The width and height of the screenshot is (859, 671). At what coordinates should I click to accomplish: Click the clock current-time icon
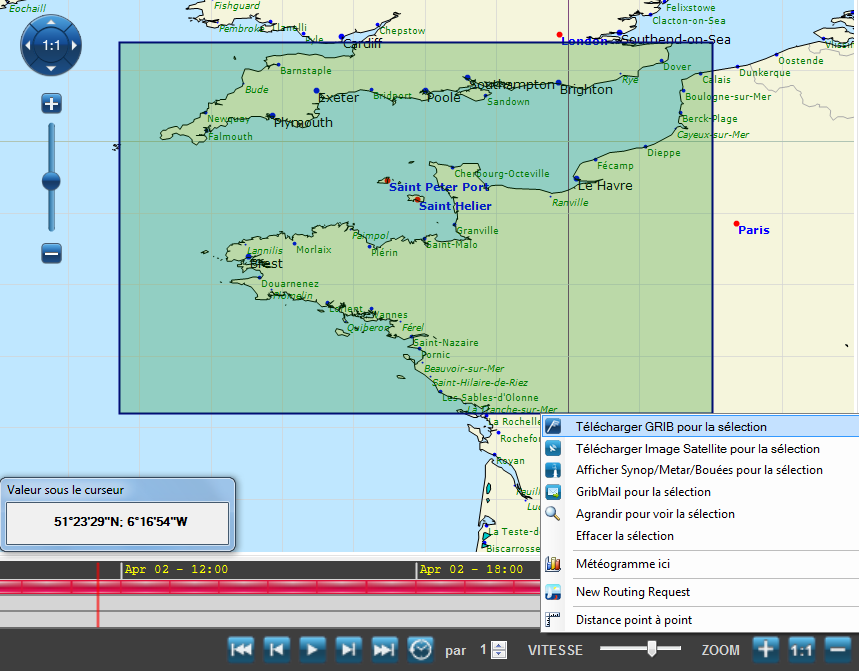421,649
